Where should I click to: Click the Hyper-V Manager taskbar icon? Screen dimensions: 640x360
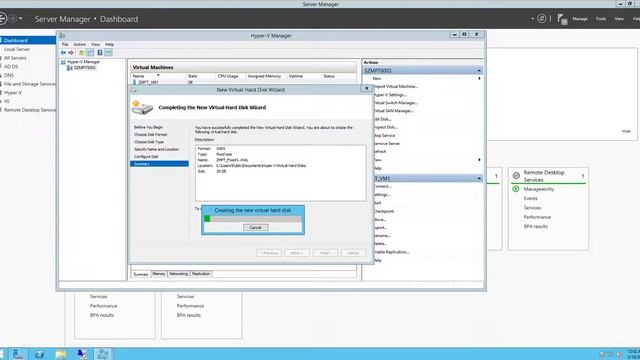point(102,354)
